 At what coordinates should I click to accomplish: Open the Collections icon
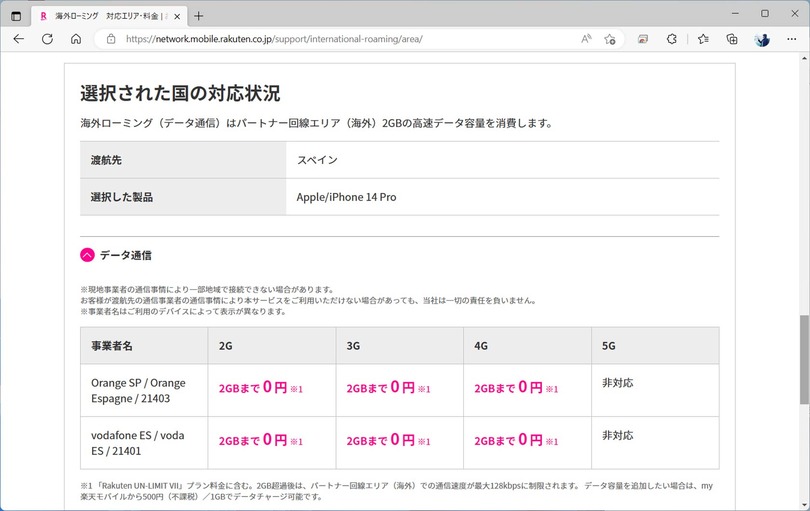coord(732,39)
